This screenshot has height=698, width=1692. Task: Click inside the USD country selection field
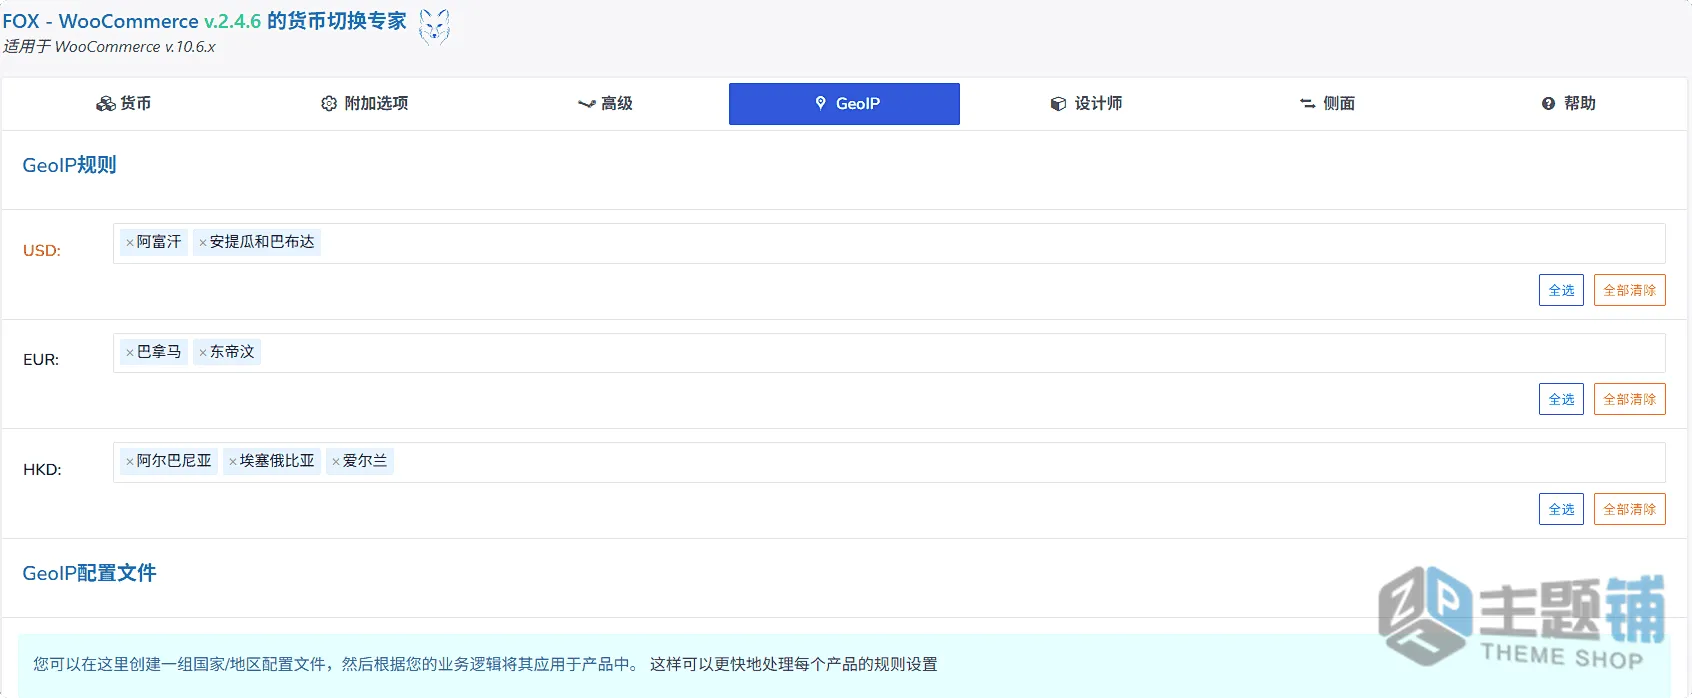click(x=889, y=243)
